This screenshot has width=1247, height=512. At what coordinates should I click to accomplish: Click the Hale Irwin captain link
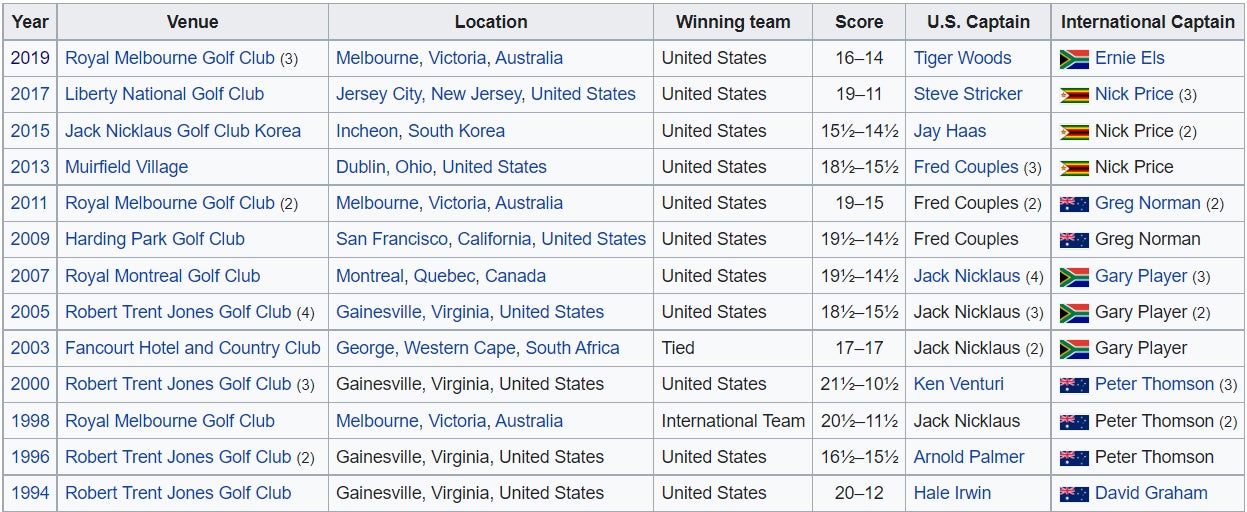click(951, 493)
